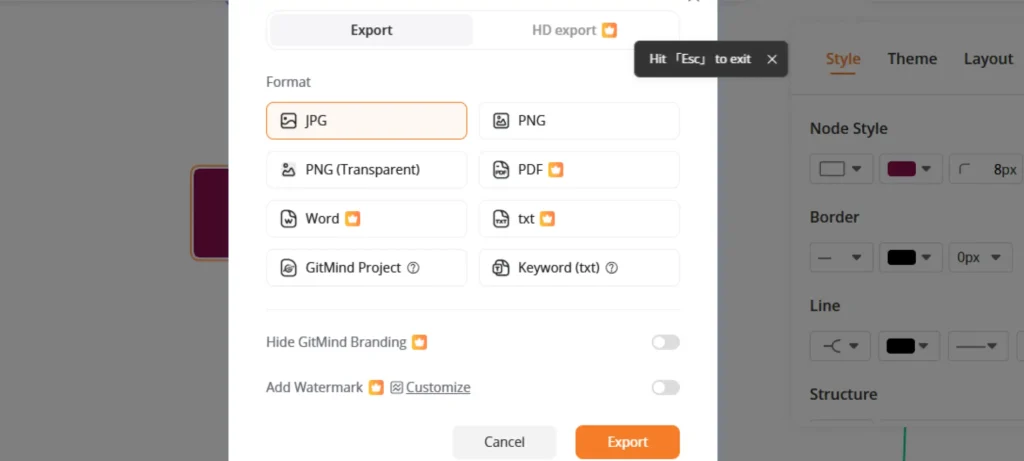The height and width of the screenshot is (461, 1024).
Task: Select the PNG export format
Action: [579, 121]
